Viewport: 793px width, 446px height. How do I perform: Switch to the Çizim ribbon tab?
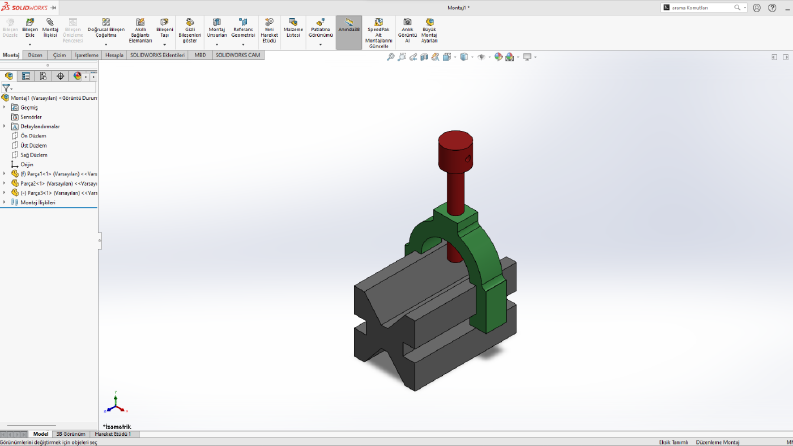tap(60, 55)
